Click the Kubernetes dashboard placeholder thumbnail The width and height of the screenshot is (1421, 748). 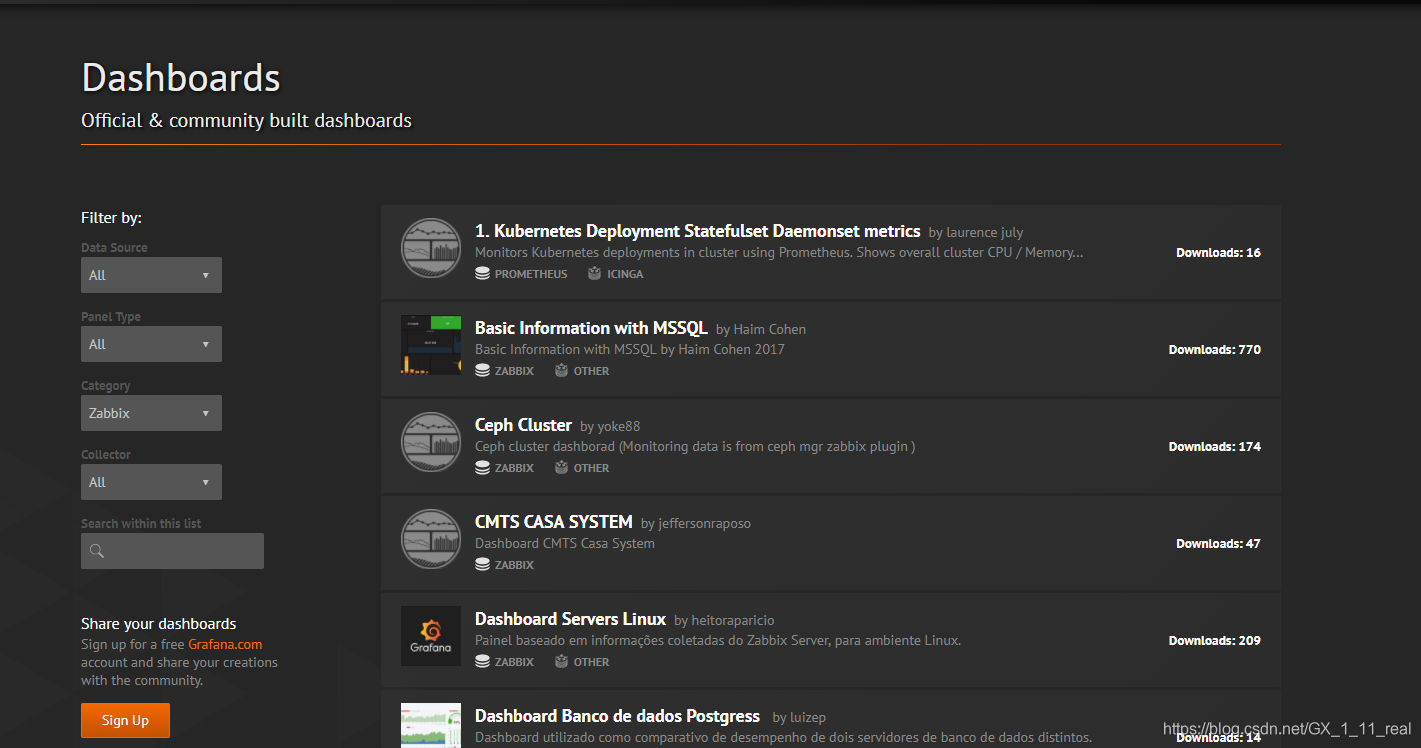tap(431, 248)
